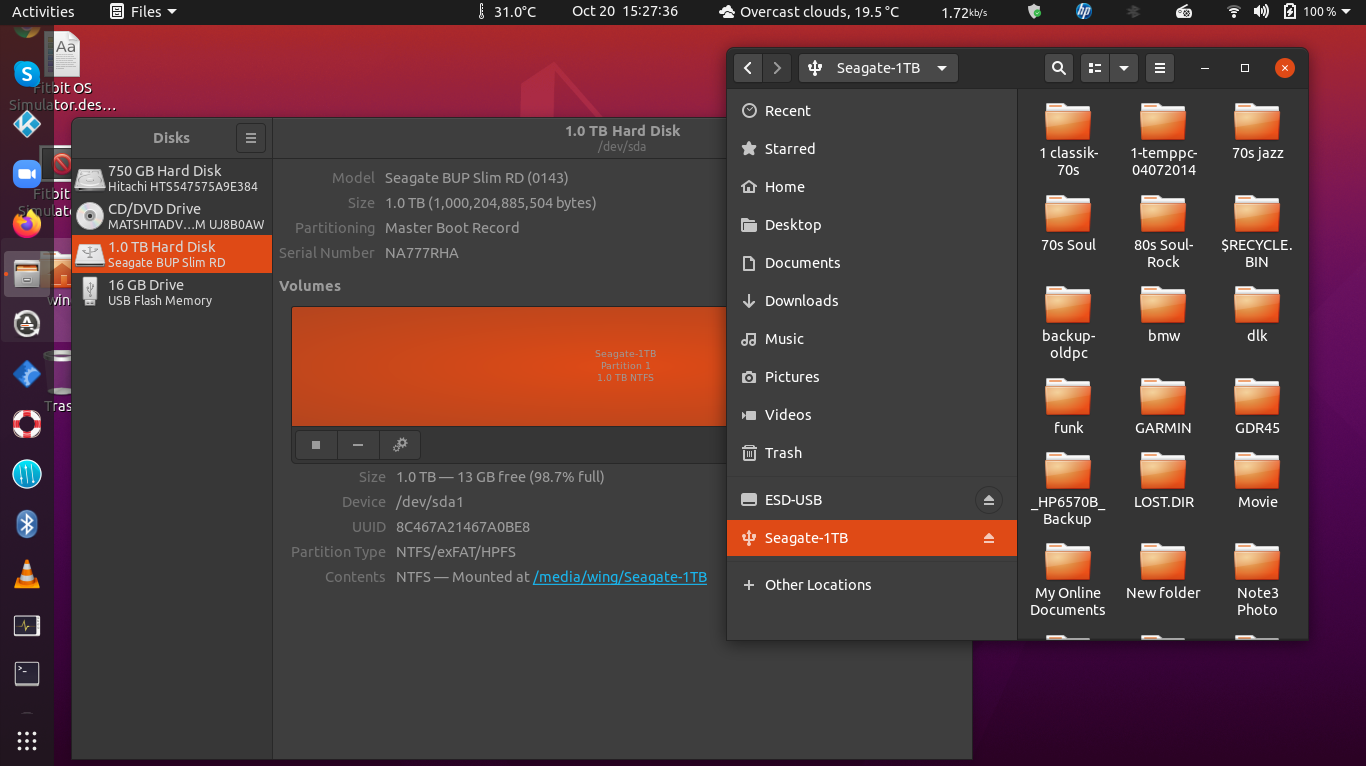
Task: Select the GDR45 folder
Action: [1257, 406]
